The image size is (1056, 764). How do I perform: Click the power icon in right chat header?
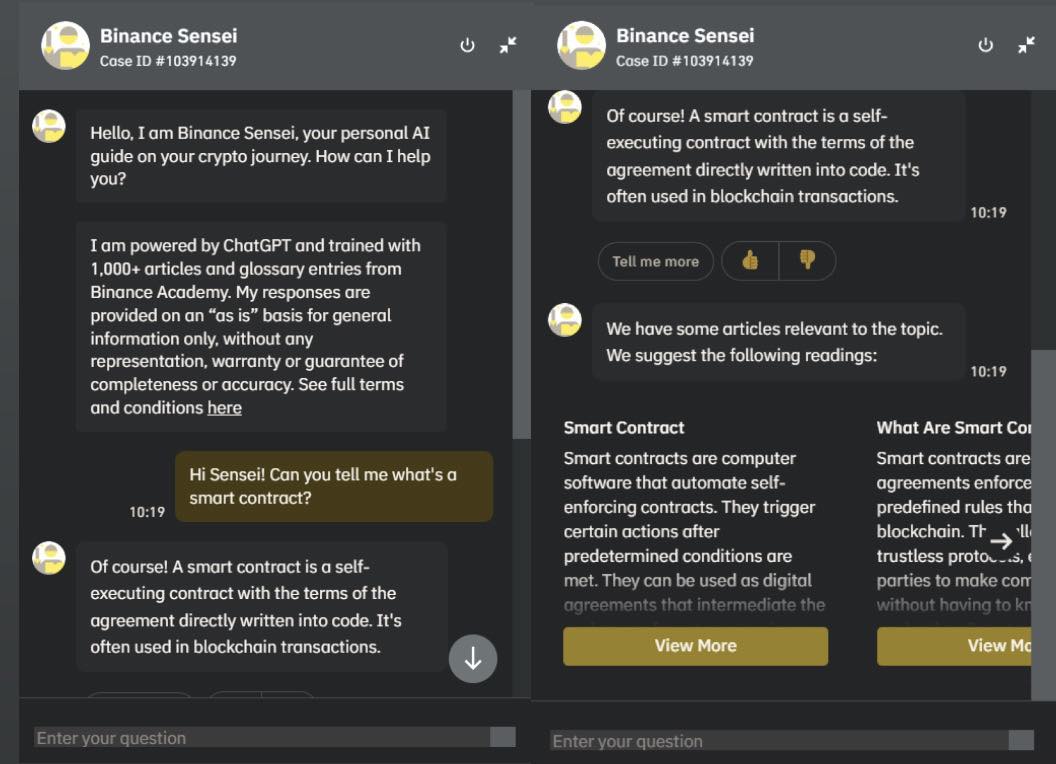click(x=985, y=45)
